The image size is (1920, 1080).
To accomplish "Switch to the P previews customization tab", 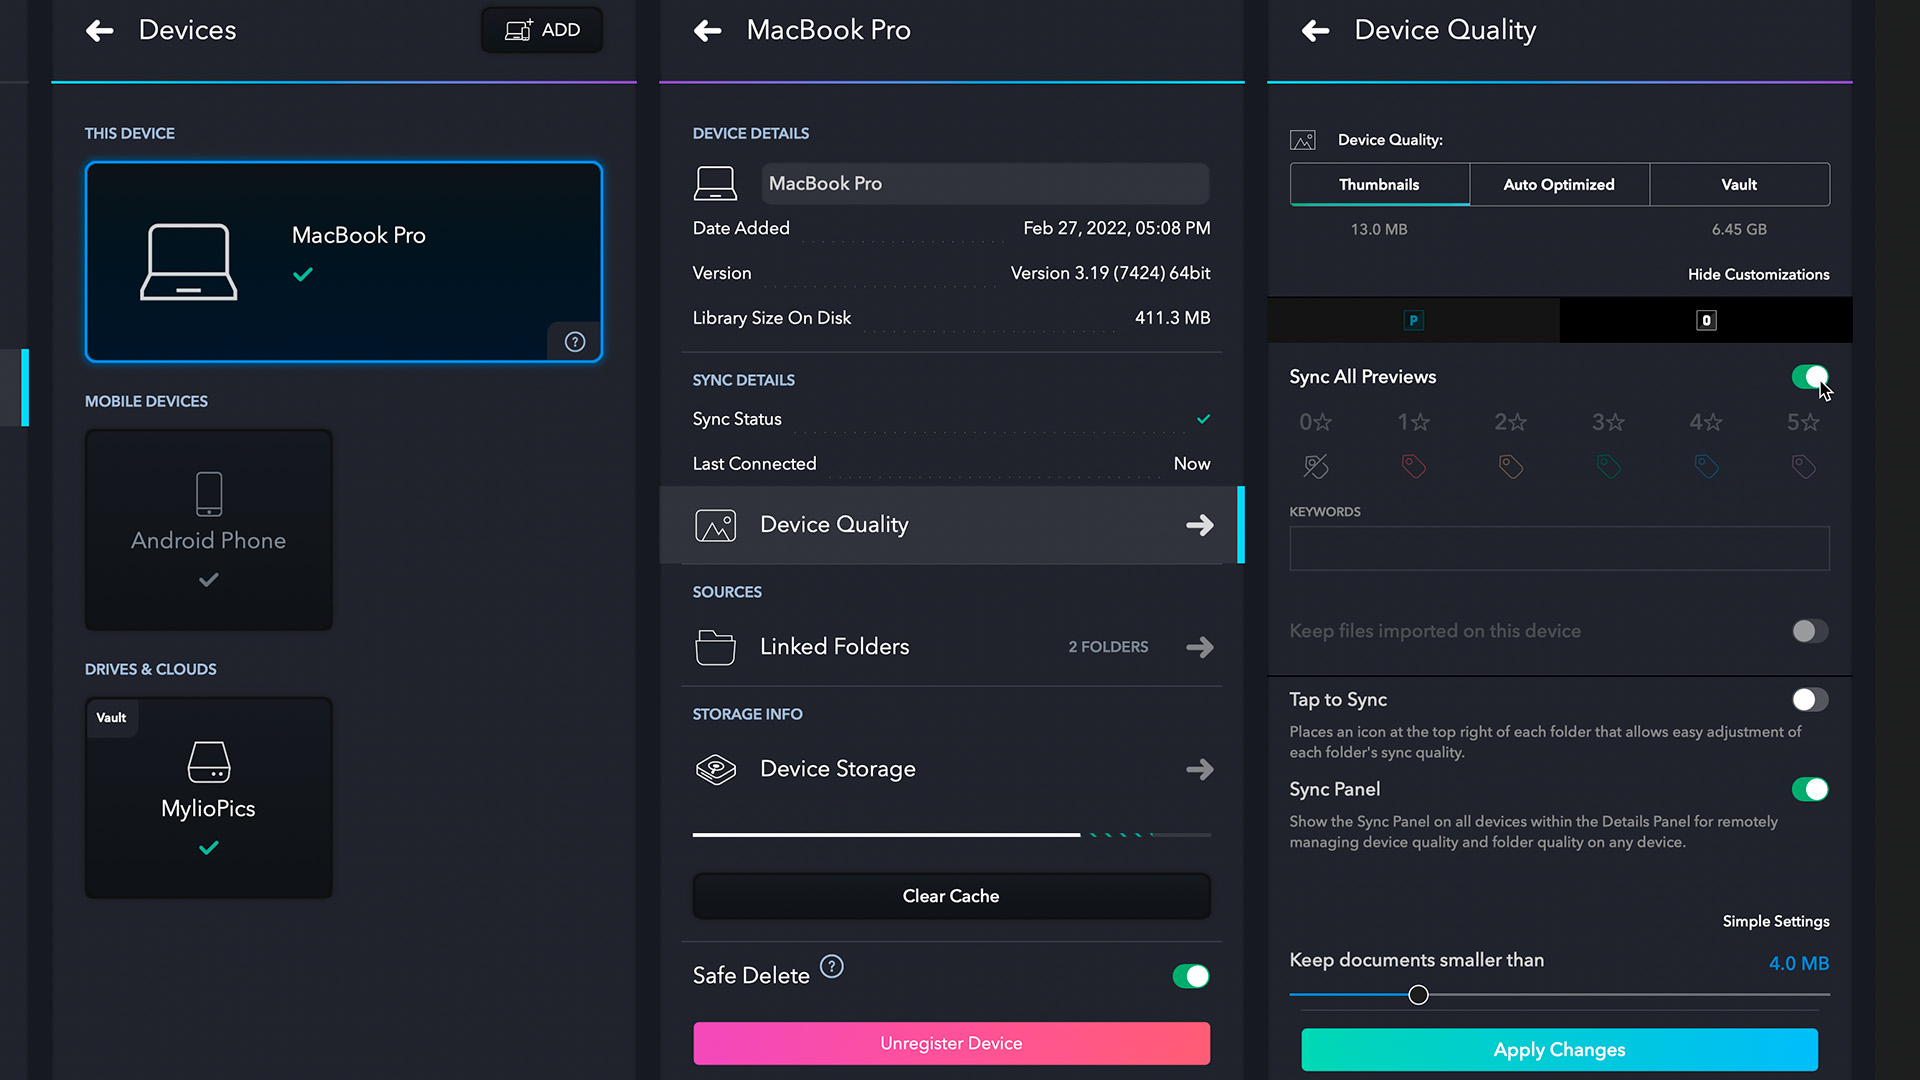I will click(x=1413, y=320).
